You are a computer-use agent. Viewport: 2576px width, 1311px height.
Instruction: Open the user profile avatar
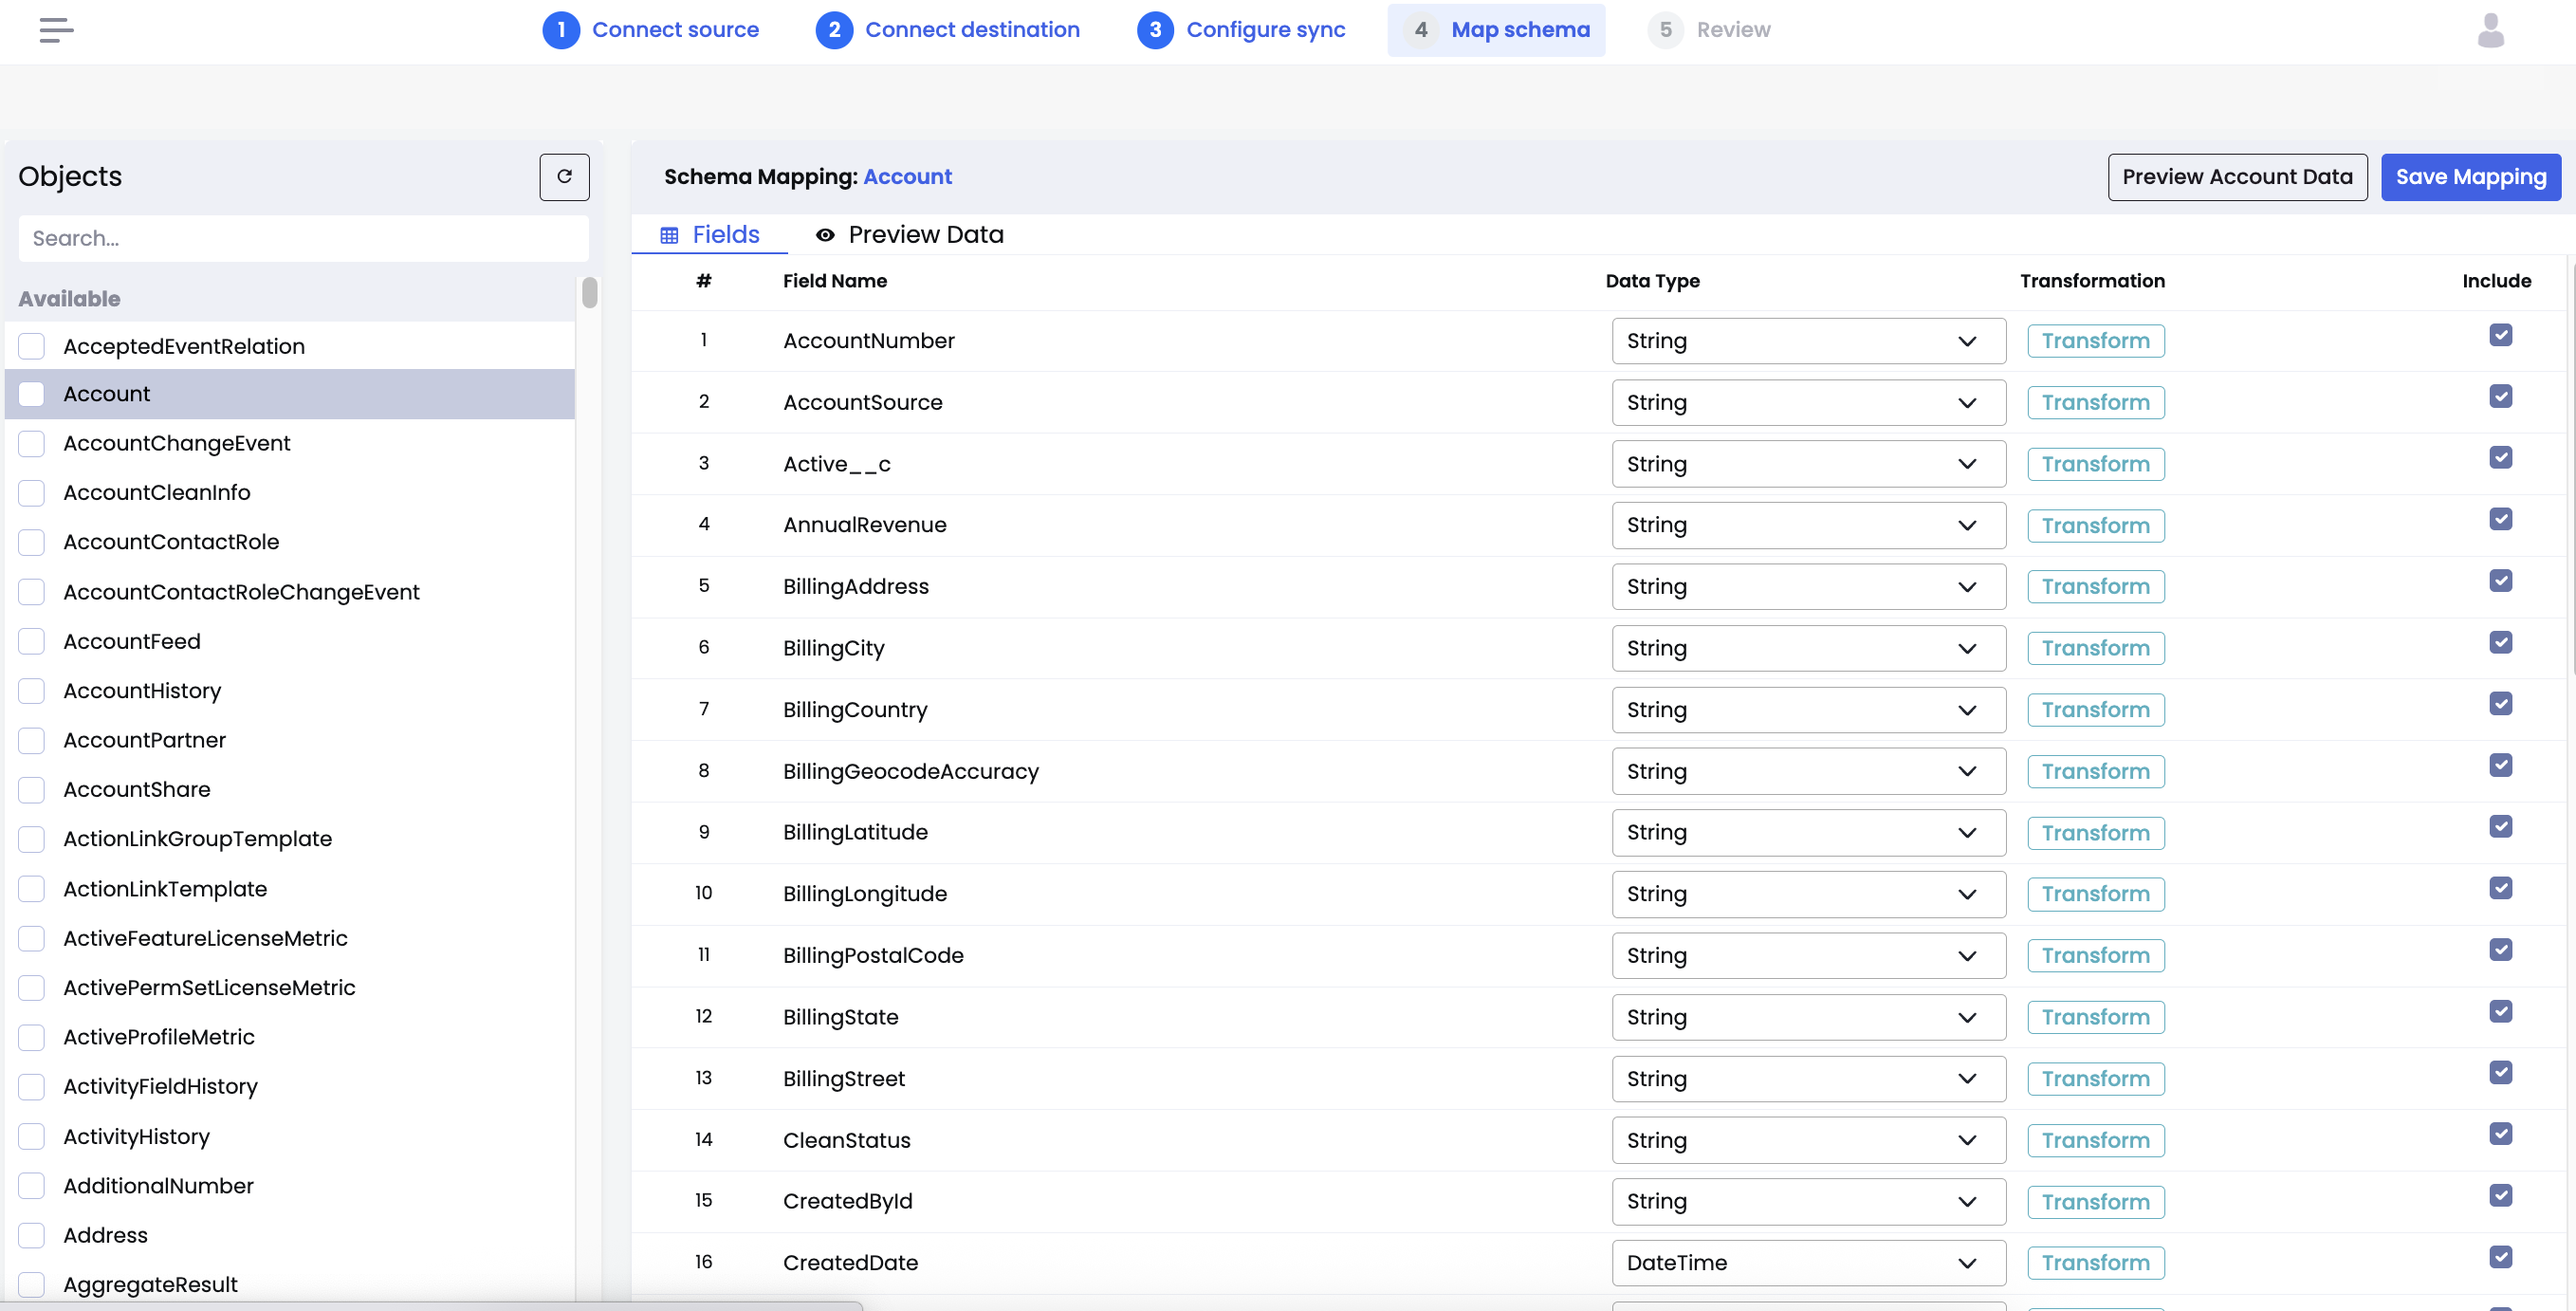pos(2490,30)
